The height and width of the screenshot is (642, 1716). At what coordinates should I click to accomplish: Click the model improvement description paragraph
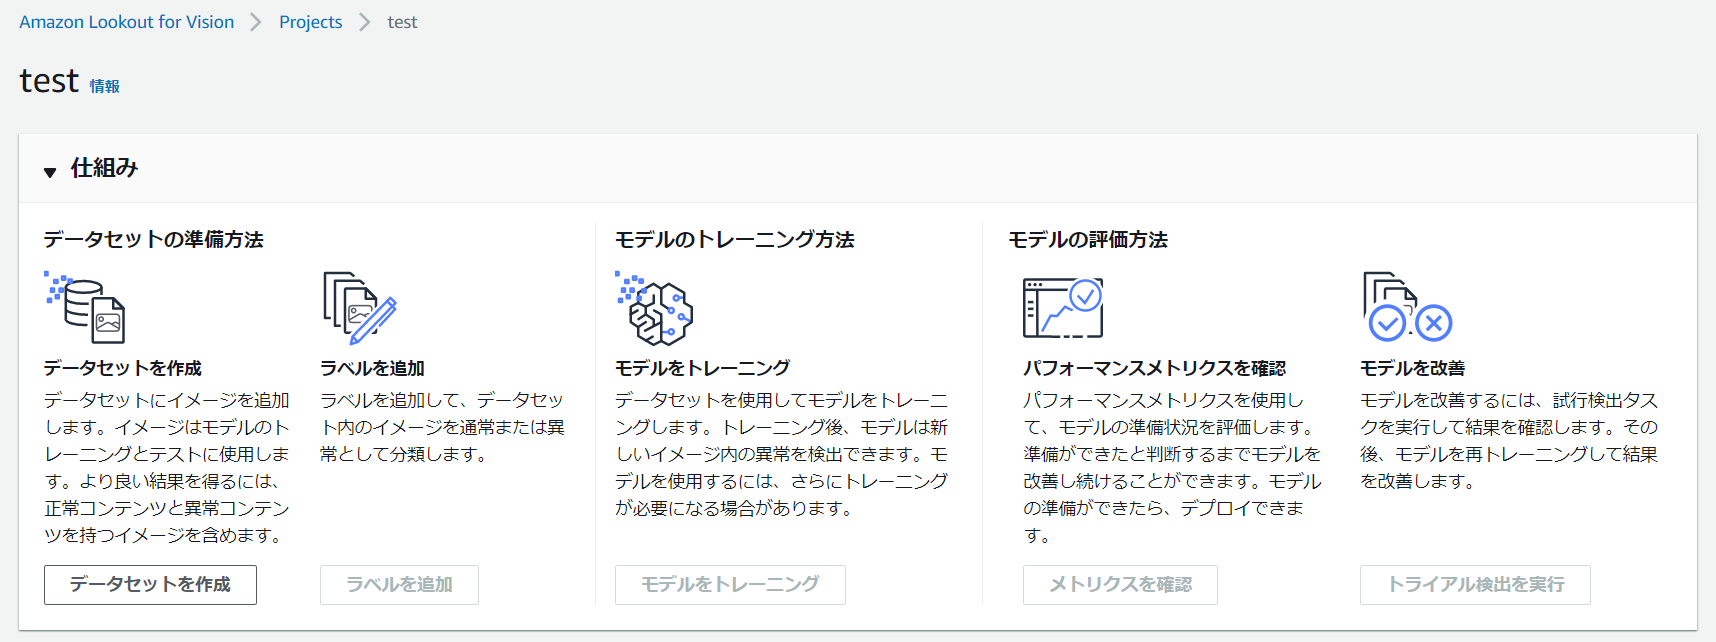click(x=1509, y=441)
